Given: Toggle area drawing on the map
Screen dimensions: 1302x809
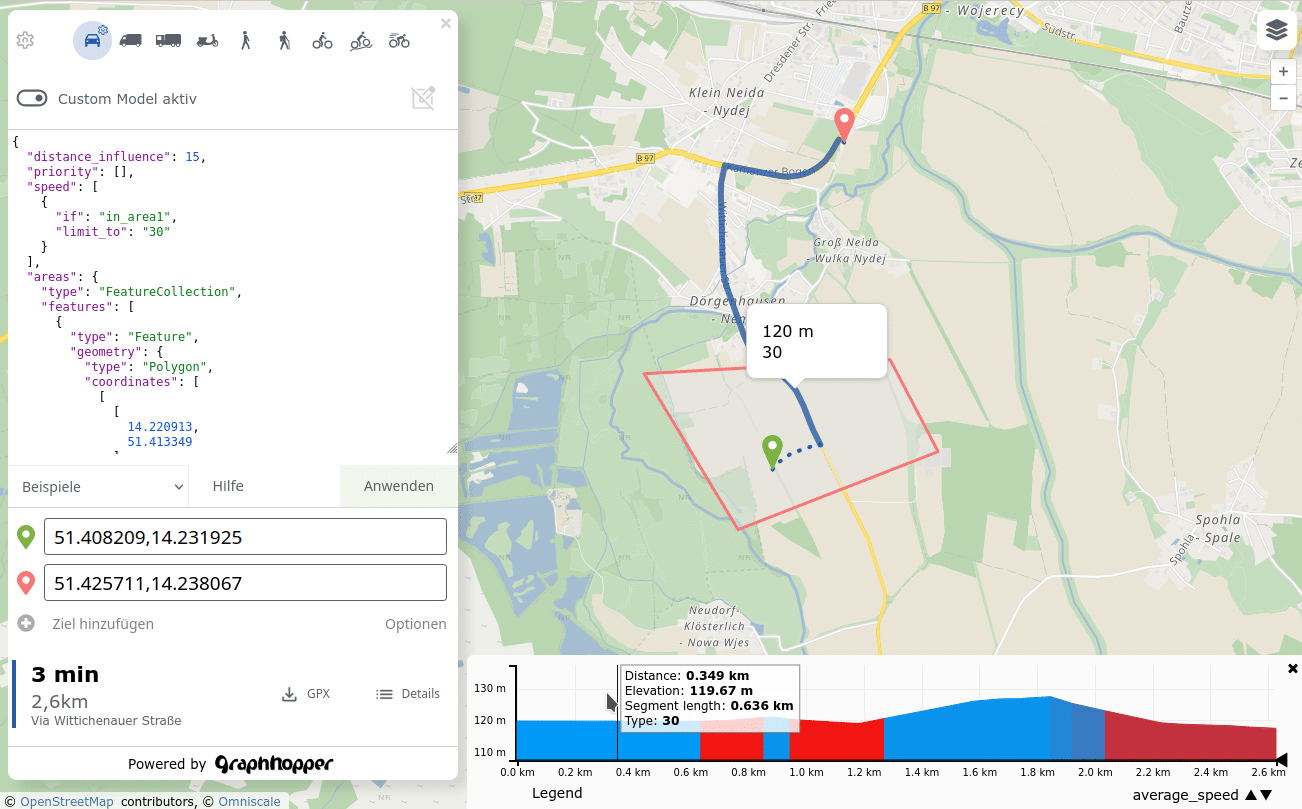Looking at the screenshot, I should 423,98.
